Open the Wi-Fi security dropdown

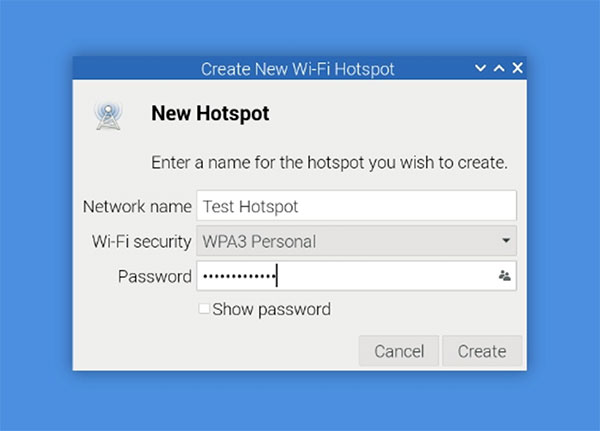coord(357,241)
